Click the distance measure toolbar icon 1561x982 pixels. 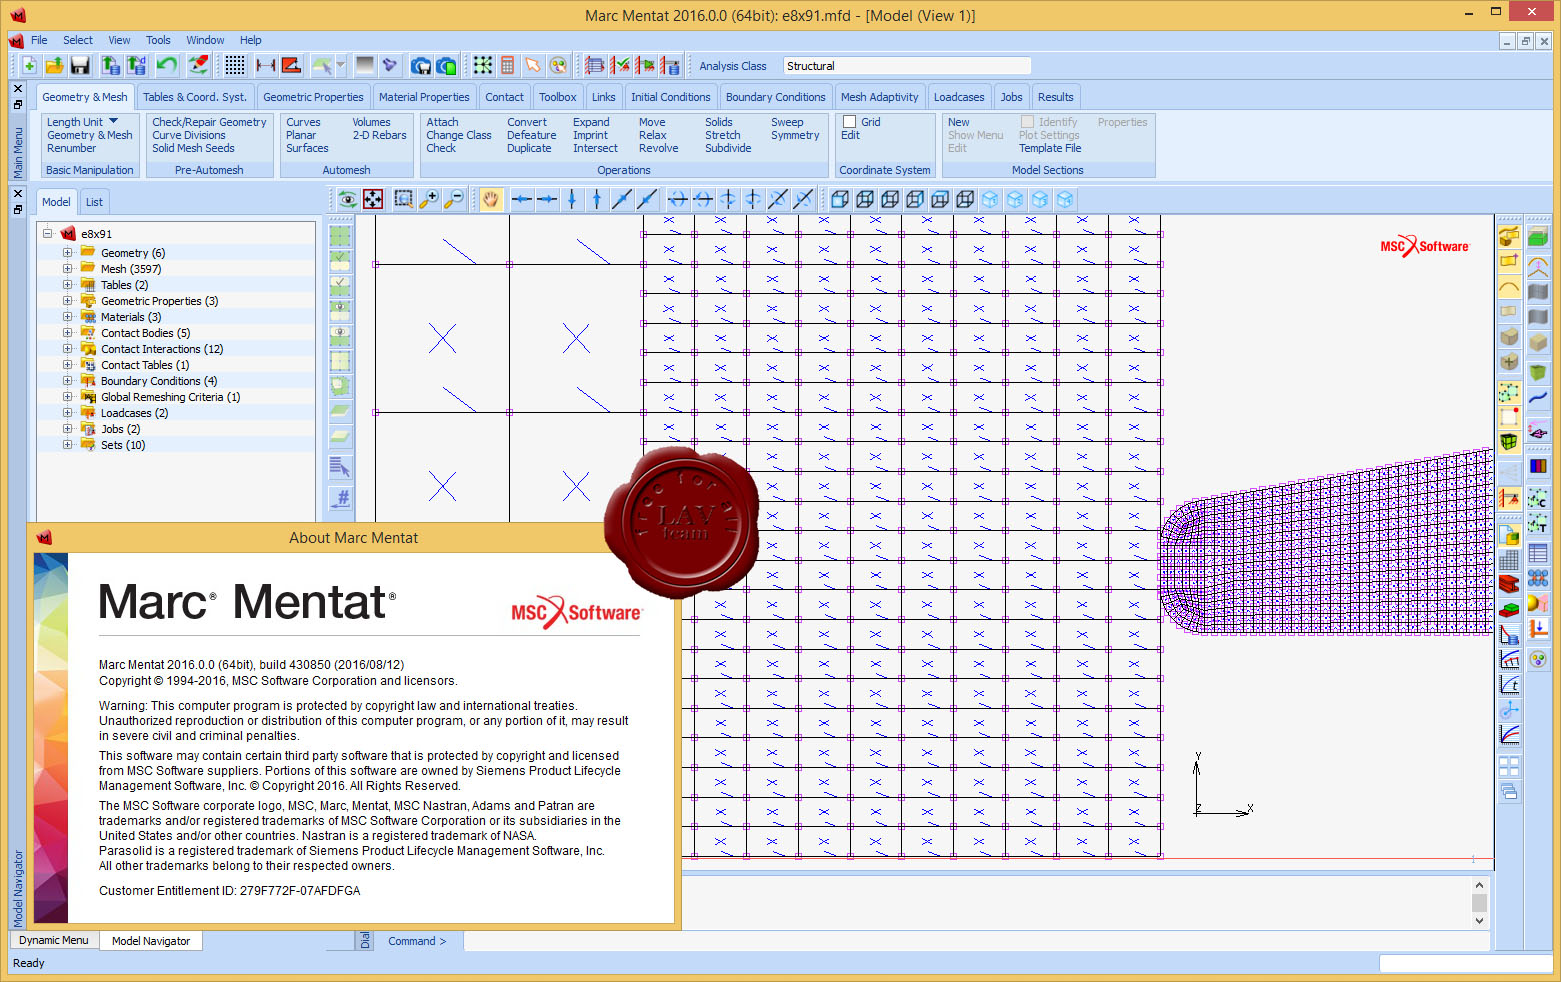pyautogui.click(x=266, y=66)
